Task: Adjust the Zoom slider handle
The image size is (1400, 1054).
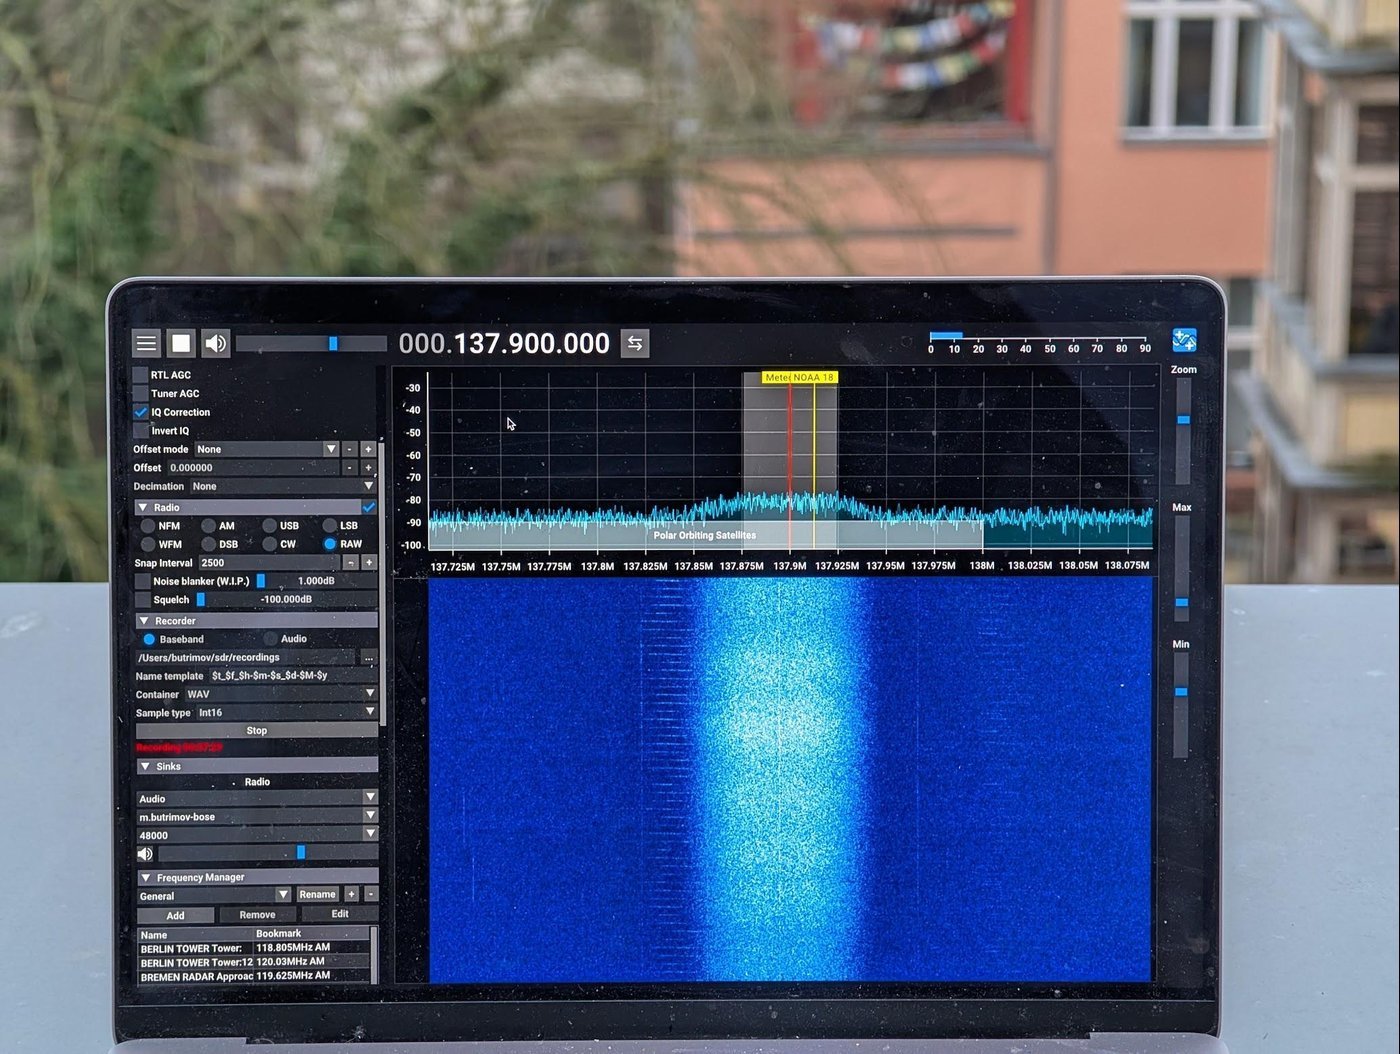Action: point(1183,420)
